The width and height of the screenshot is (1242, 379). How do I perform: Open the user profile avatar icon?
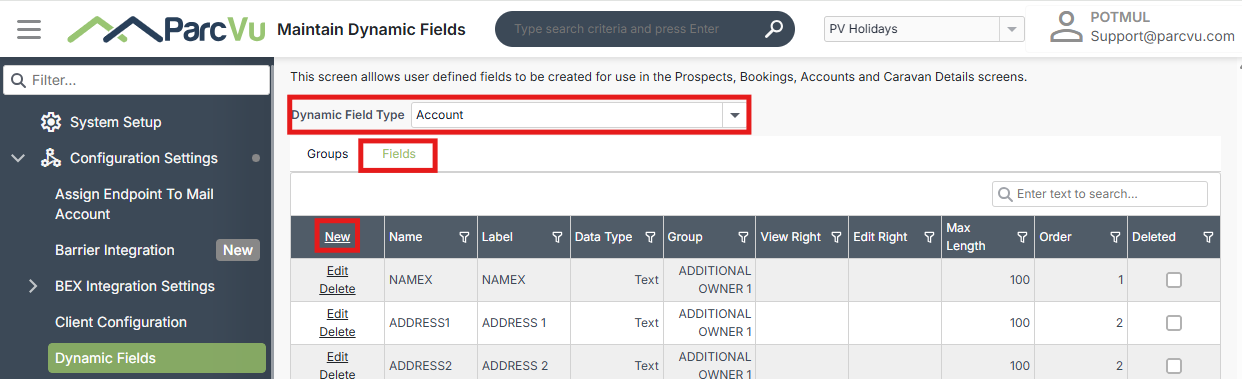click(1067, 27)
